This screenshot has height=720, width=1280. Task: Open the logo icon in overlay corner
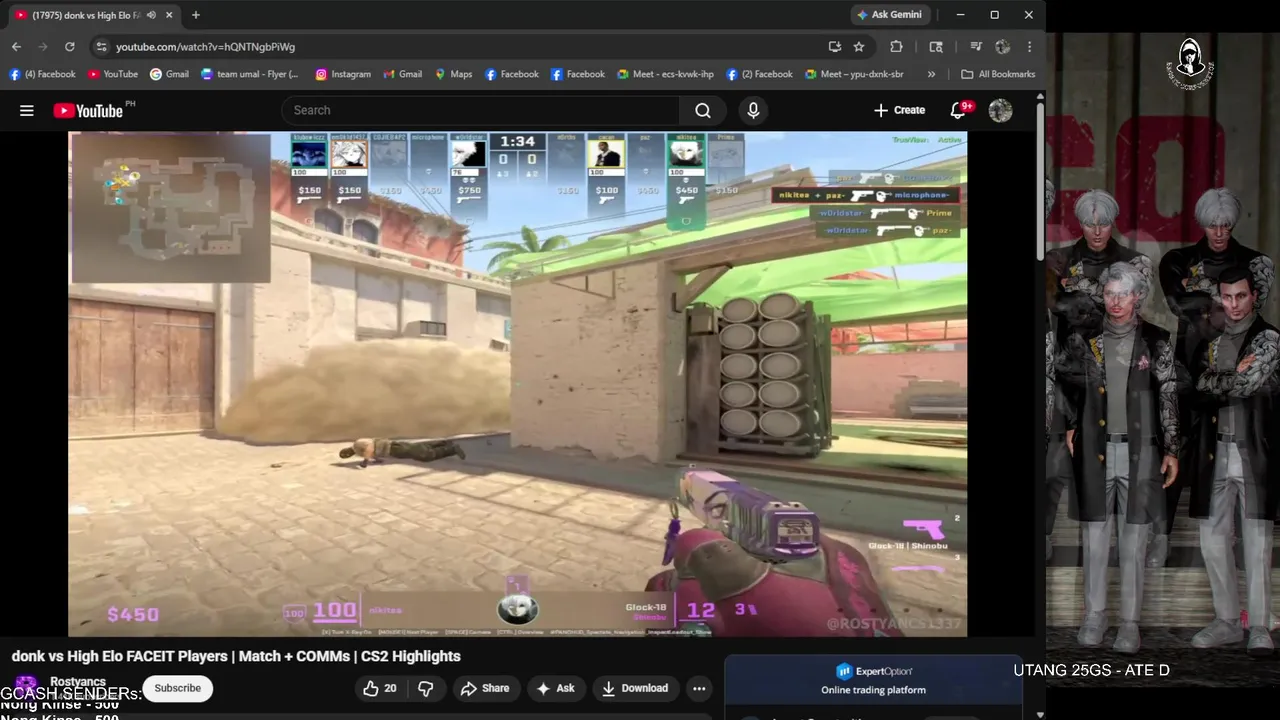(x=1189, y=61)
